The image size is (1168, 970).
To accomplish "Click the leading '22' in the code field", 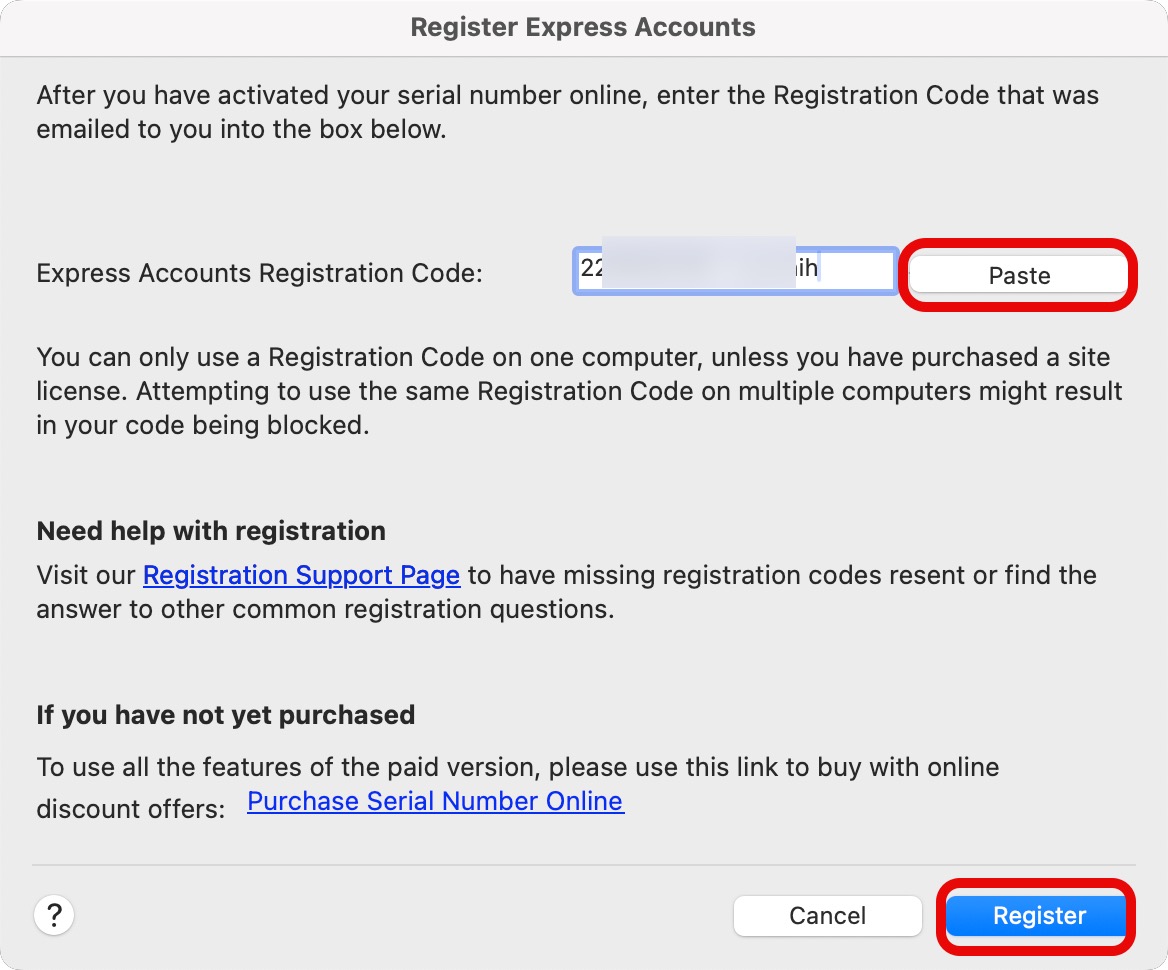I will (591, 270).
